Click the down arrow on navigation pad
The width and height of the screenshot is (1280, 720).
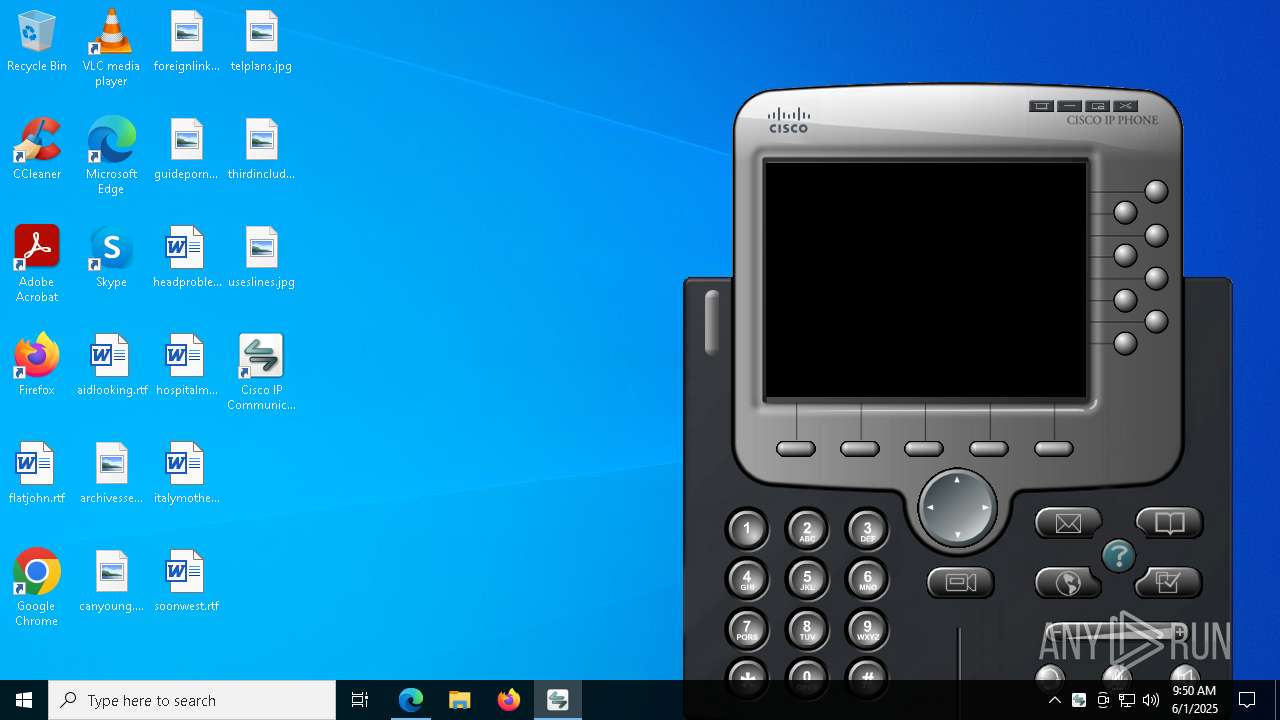point(957,536)
